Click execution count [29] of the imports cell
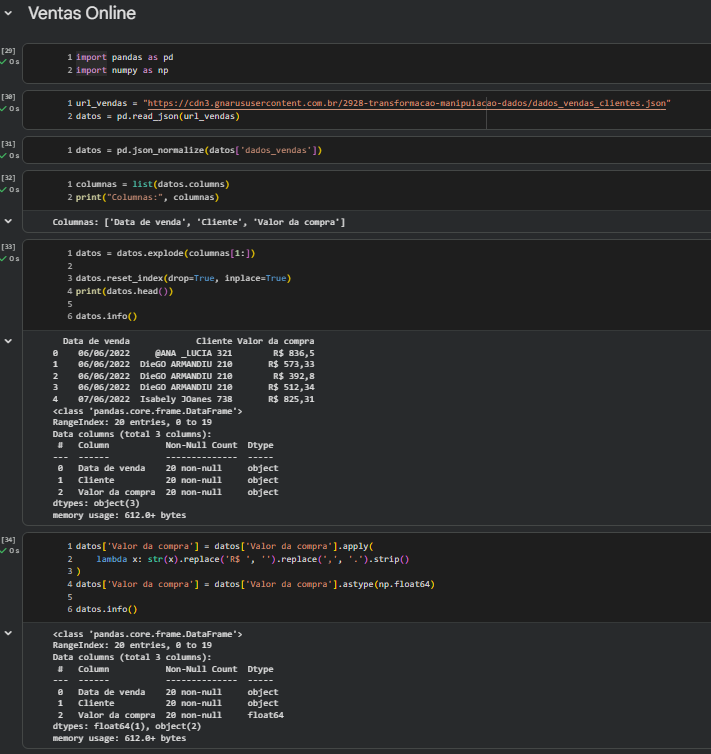This screenshot has height=754, width=711. coord(9,50)
